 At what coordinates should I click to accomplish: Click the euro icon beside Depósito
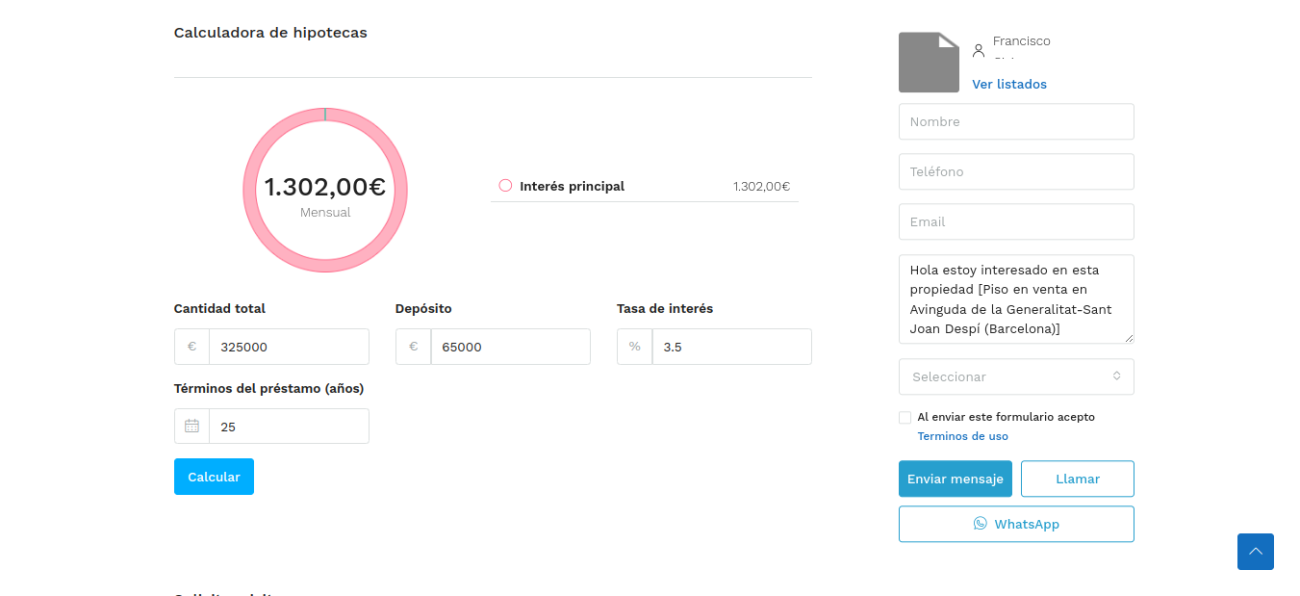[413, 347]
